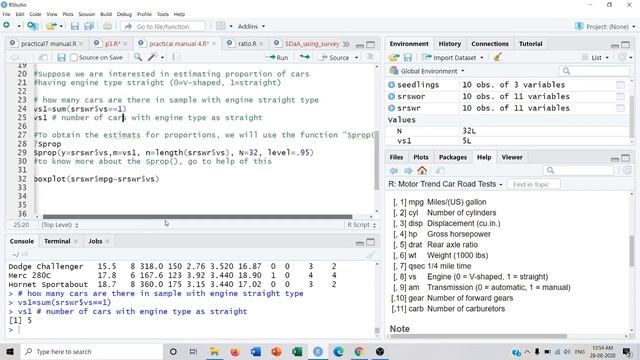The width and height of the screenshot is (640, 360).
Task: Click Import Dataset button
Action: [x=449, y=58]
